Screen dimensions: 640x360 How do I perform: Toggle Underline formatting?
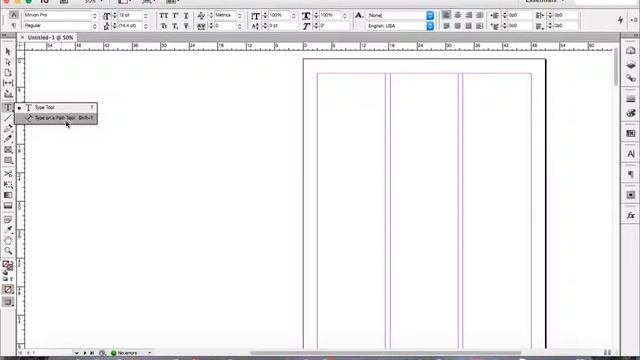(186, 16)
